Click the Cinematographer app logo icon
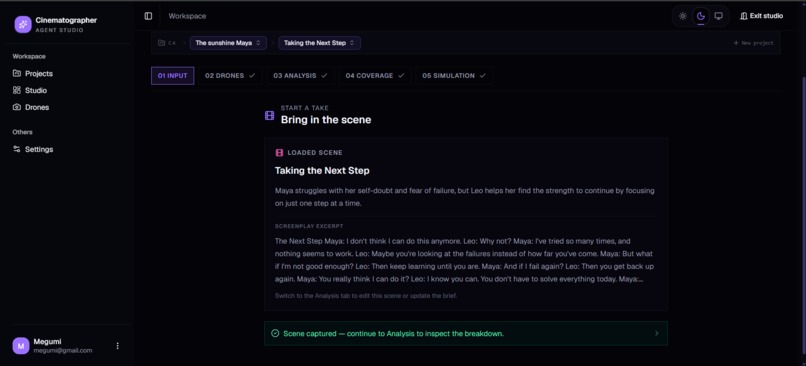Screen dimensions: 806x366 23,25
